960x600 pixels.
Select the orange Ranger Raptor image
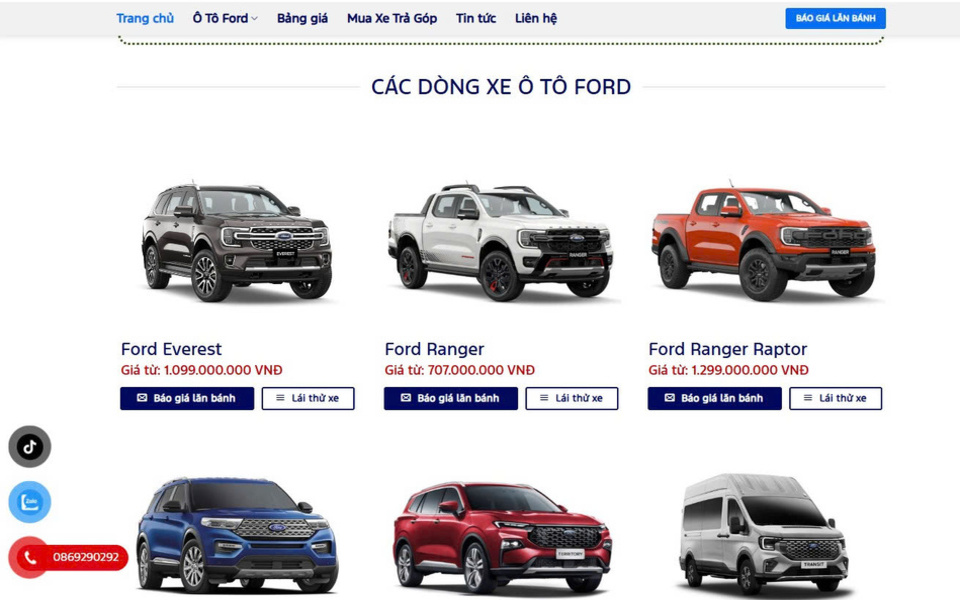(763, 242)
